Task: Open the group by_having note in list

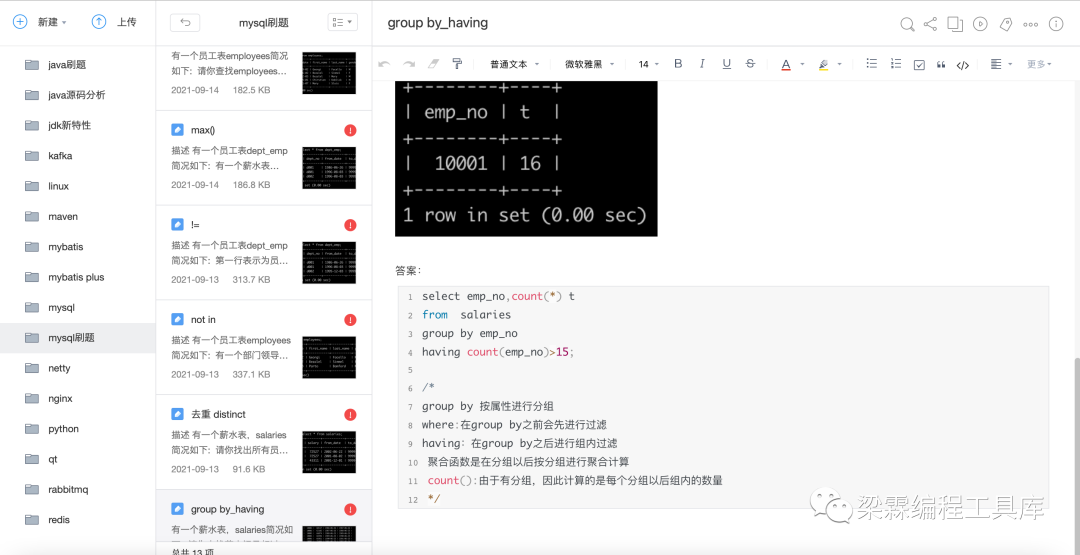Action: [264, 516]
